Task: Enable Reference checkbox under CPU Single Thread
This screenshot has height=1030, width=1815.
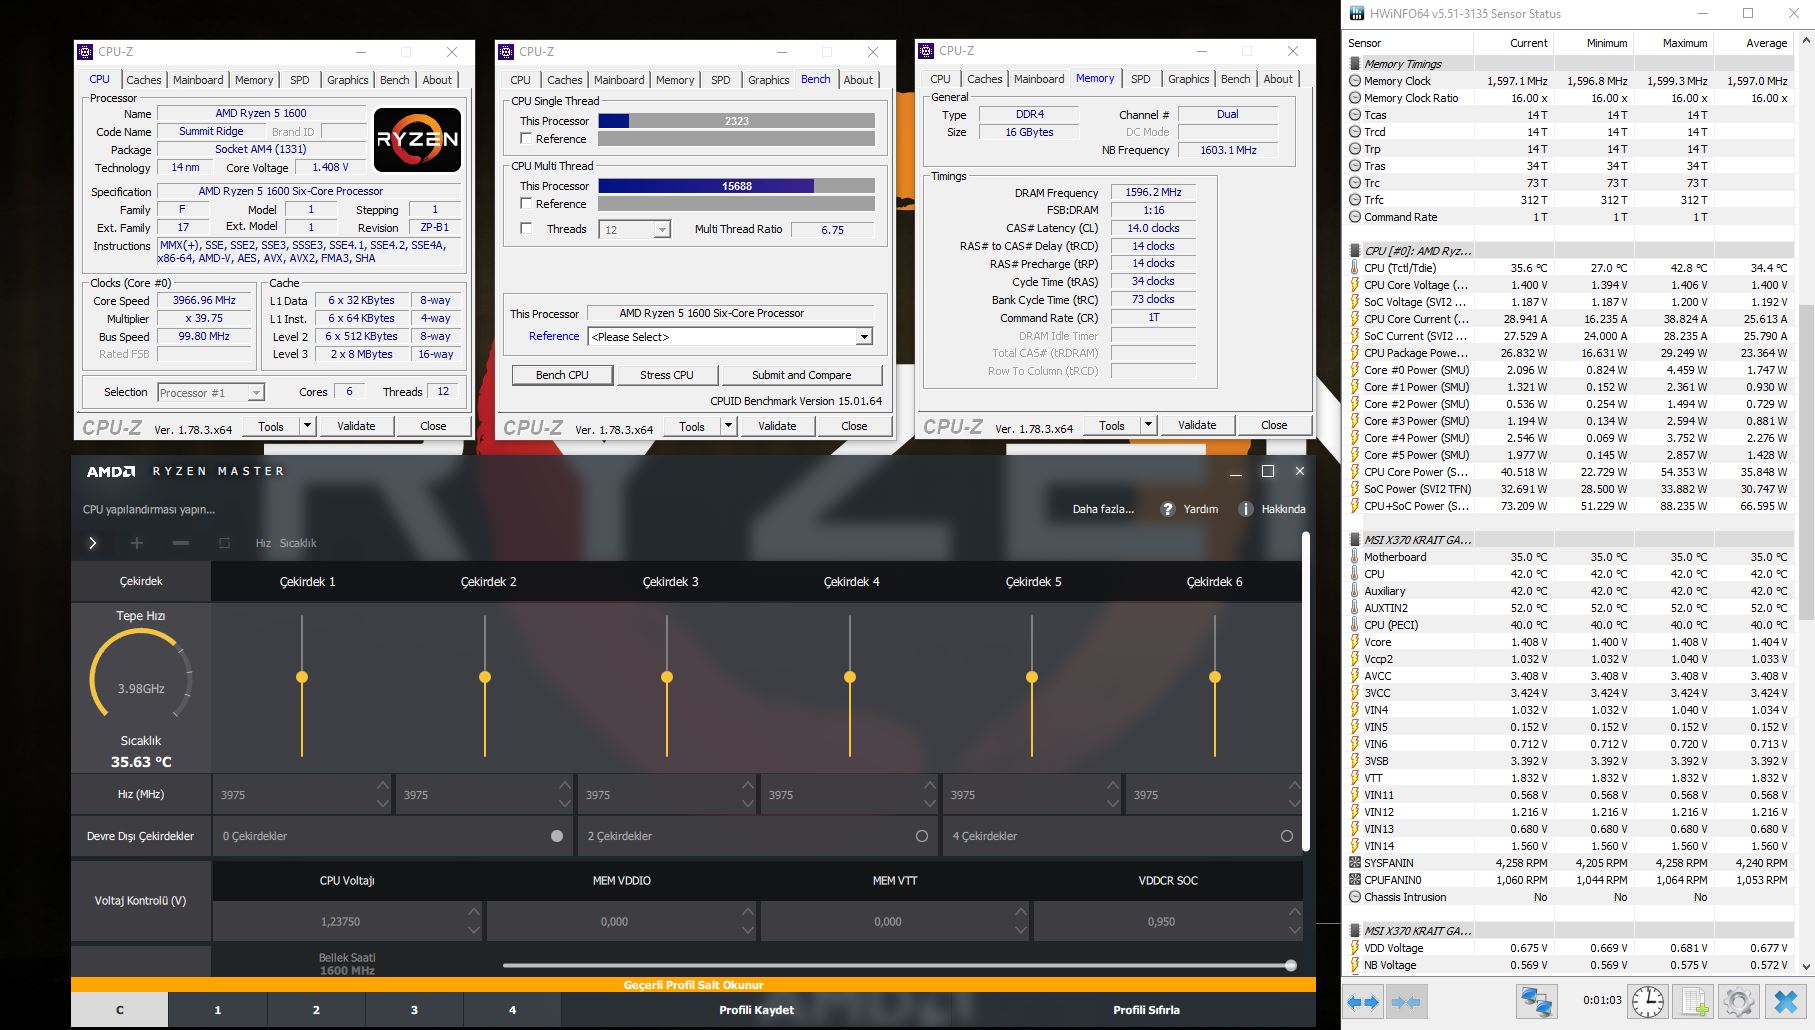Action: [526, 139]
